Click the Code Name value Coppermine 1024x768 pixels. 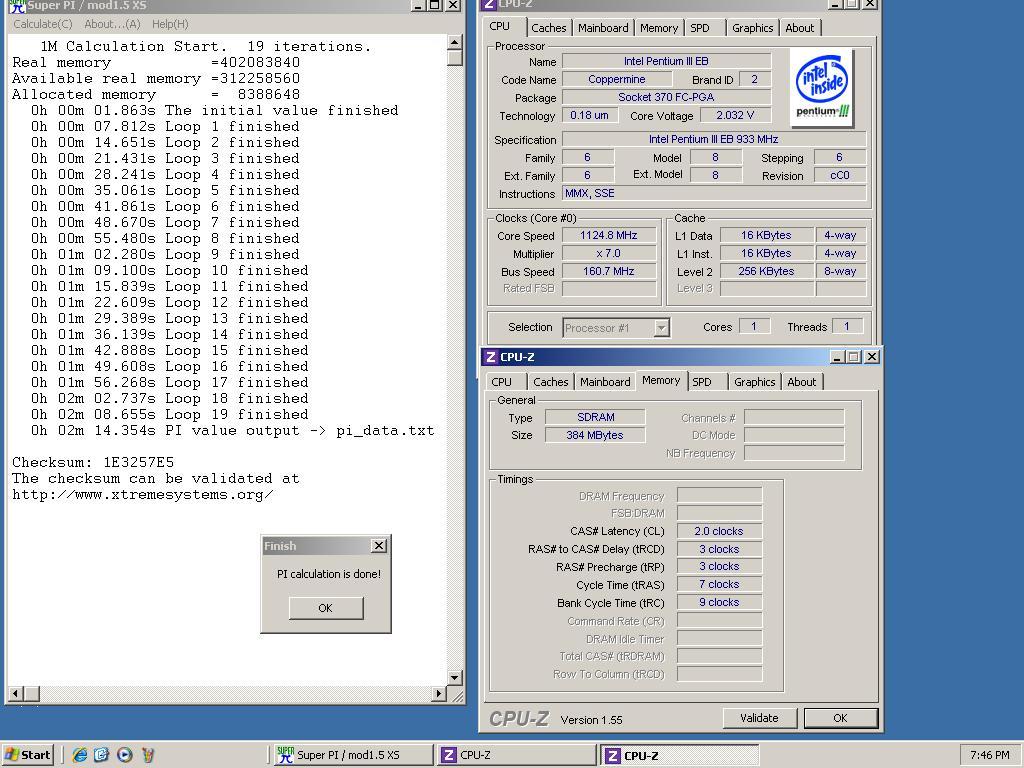coord(616,79)
